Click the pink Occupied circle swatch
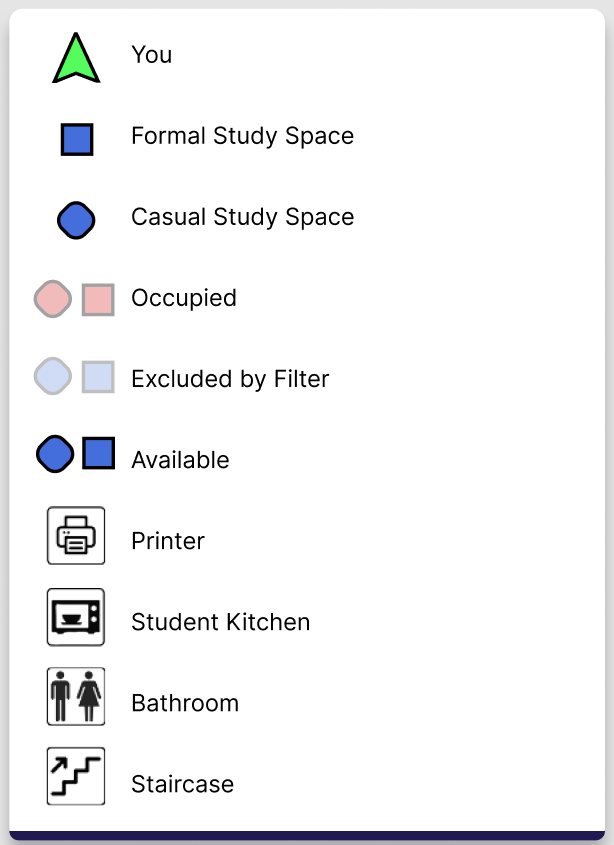Screen dimensions: 614x845 coord(53,299)
